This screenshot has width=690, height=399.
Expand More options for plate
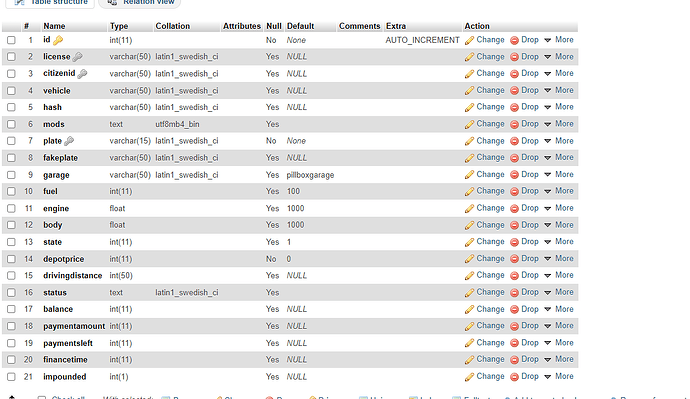click(559, 141)
